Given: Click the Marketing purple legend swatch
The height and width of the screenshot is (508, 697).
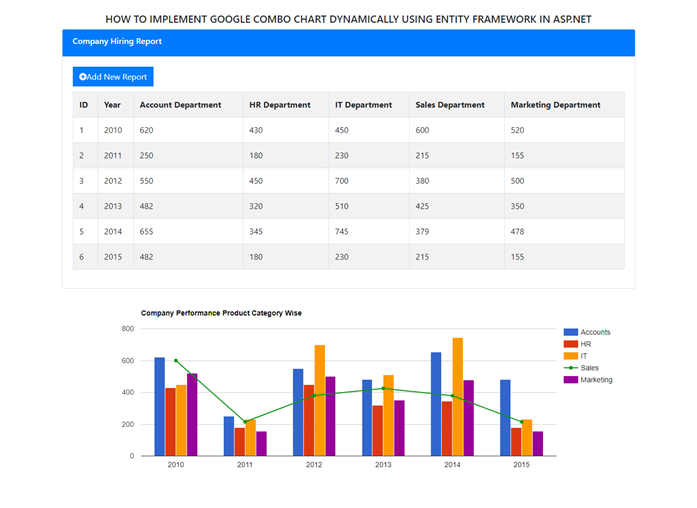Looking at the screenshot, I should coord(570,380).
